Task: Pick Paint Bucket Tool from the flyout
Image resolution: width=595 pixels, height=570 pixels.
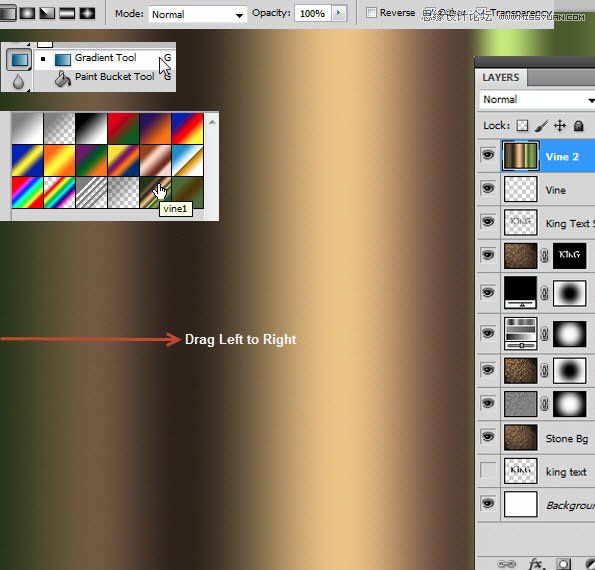Action: [105, 78]
